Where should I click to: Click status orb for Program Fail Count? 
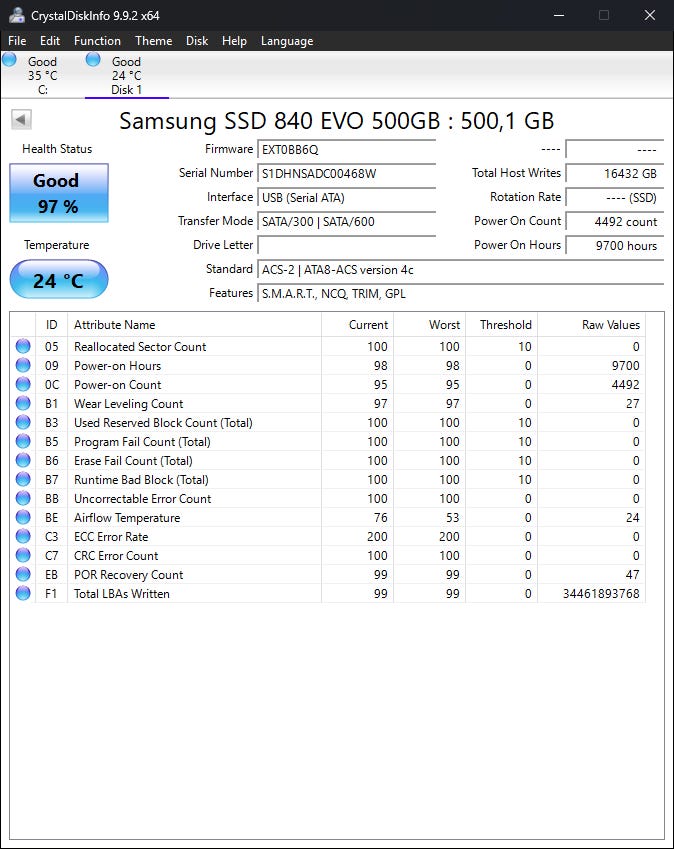pos(23,441)
